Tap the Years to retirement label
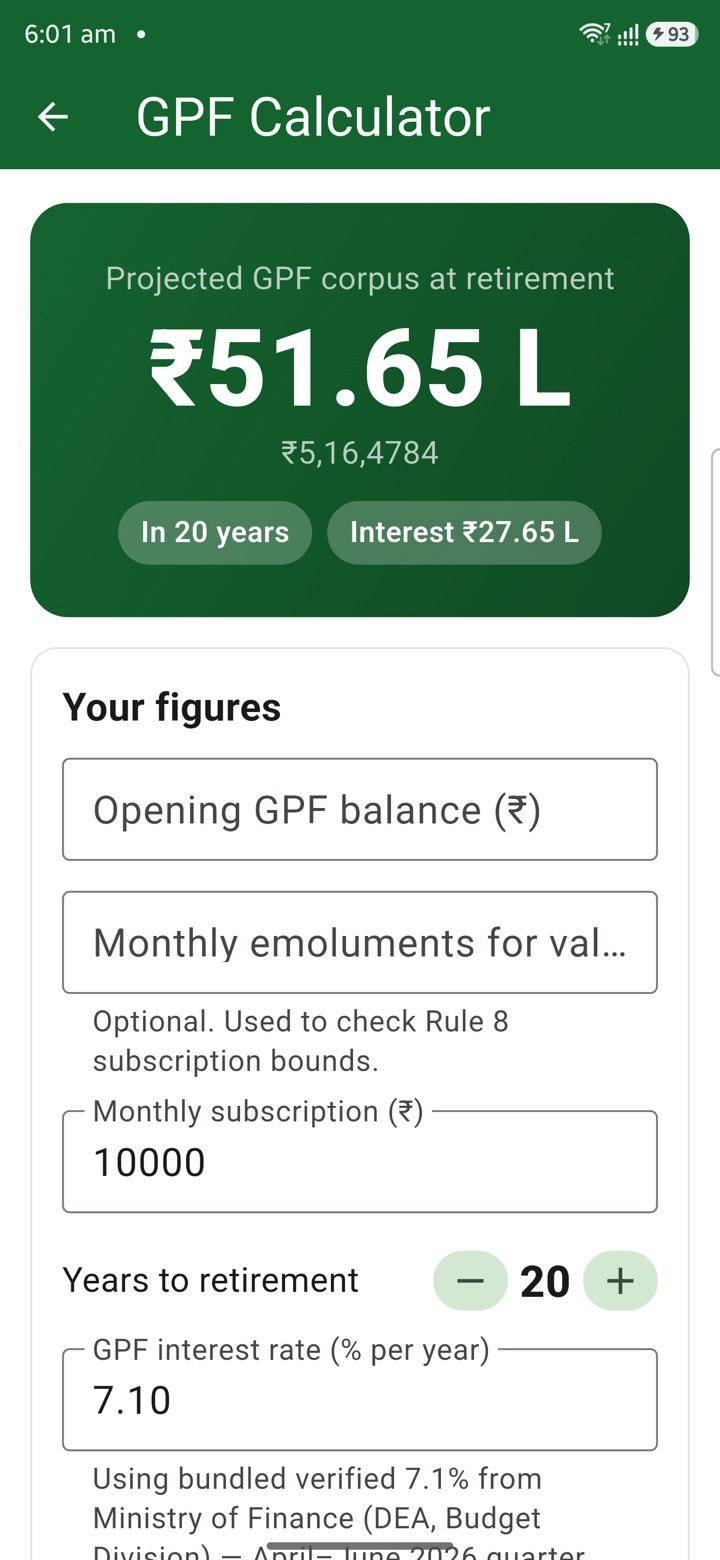The width and height of the screenshot is (720, 1560). click(211, 1280)
